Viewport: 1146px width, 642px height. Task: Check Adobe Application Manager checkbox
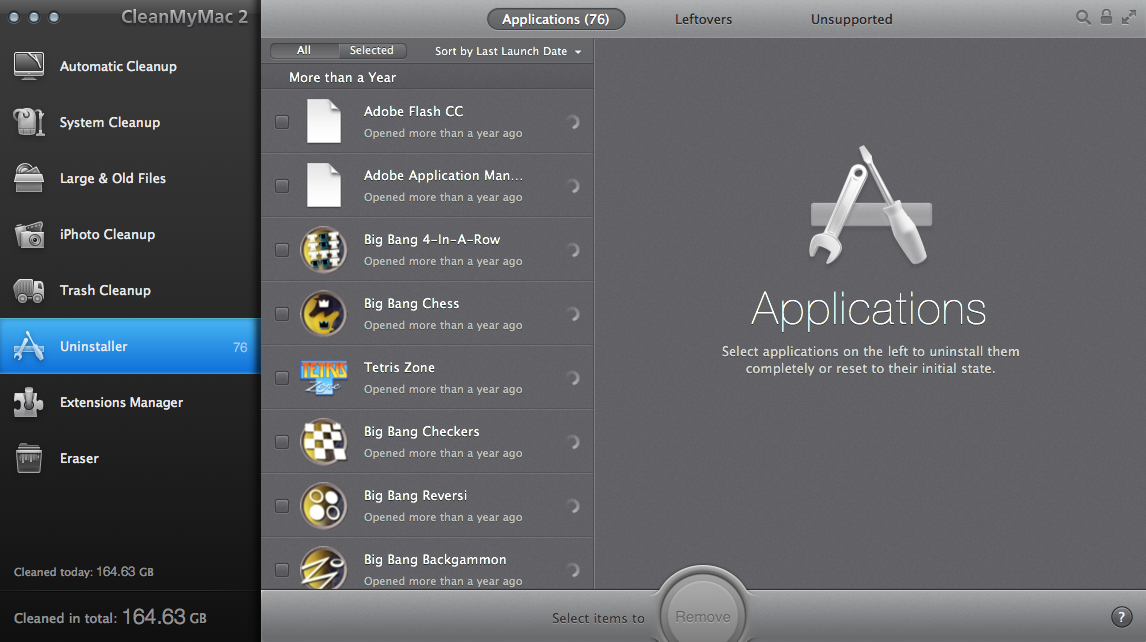(x=282, y=186)
